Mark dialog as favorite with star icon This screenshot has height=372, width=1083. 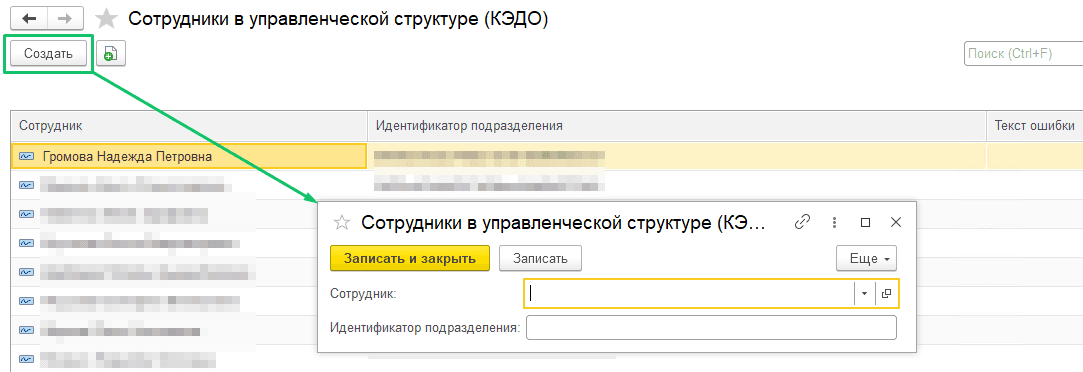342,222
